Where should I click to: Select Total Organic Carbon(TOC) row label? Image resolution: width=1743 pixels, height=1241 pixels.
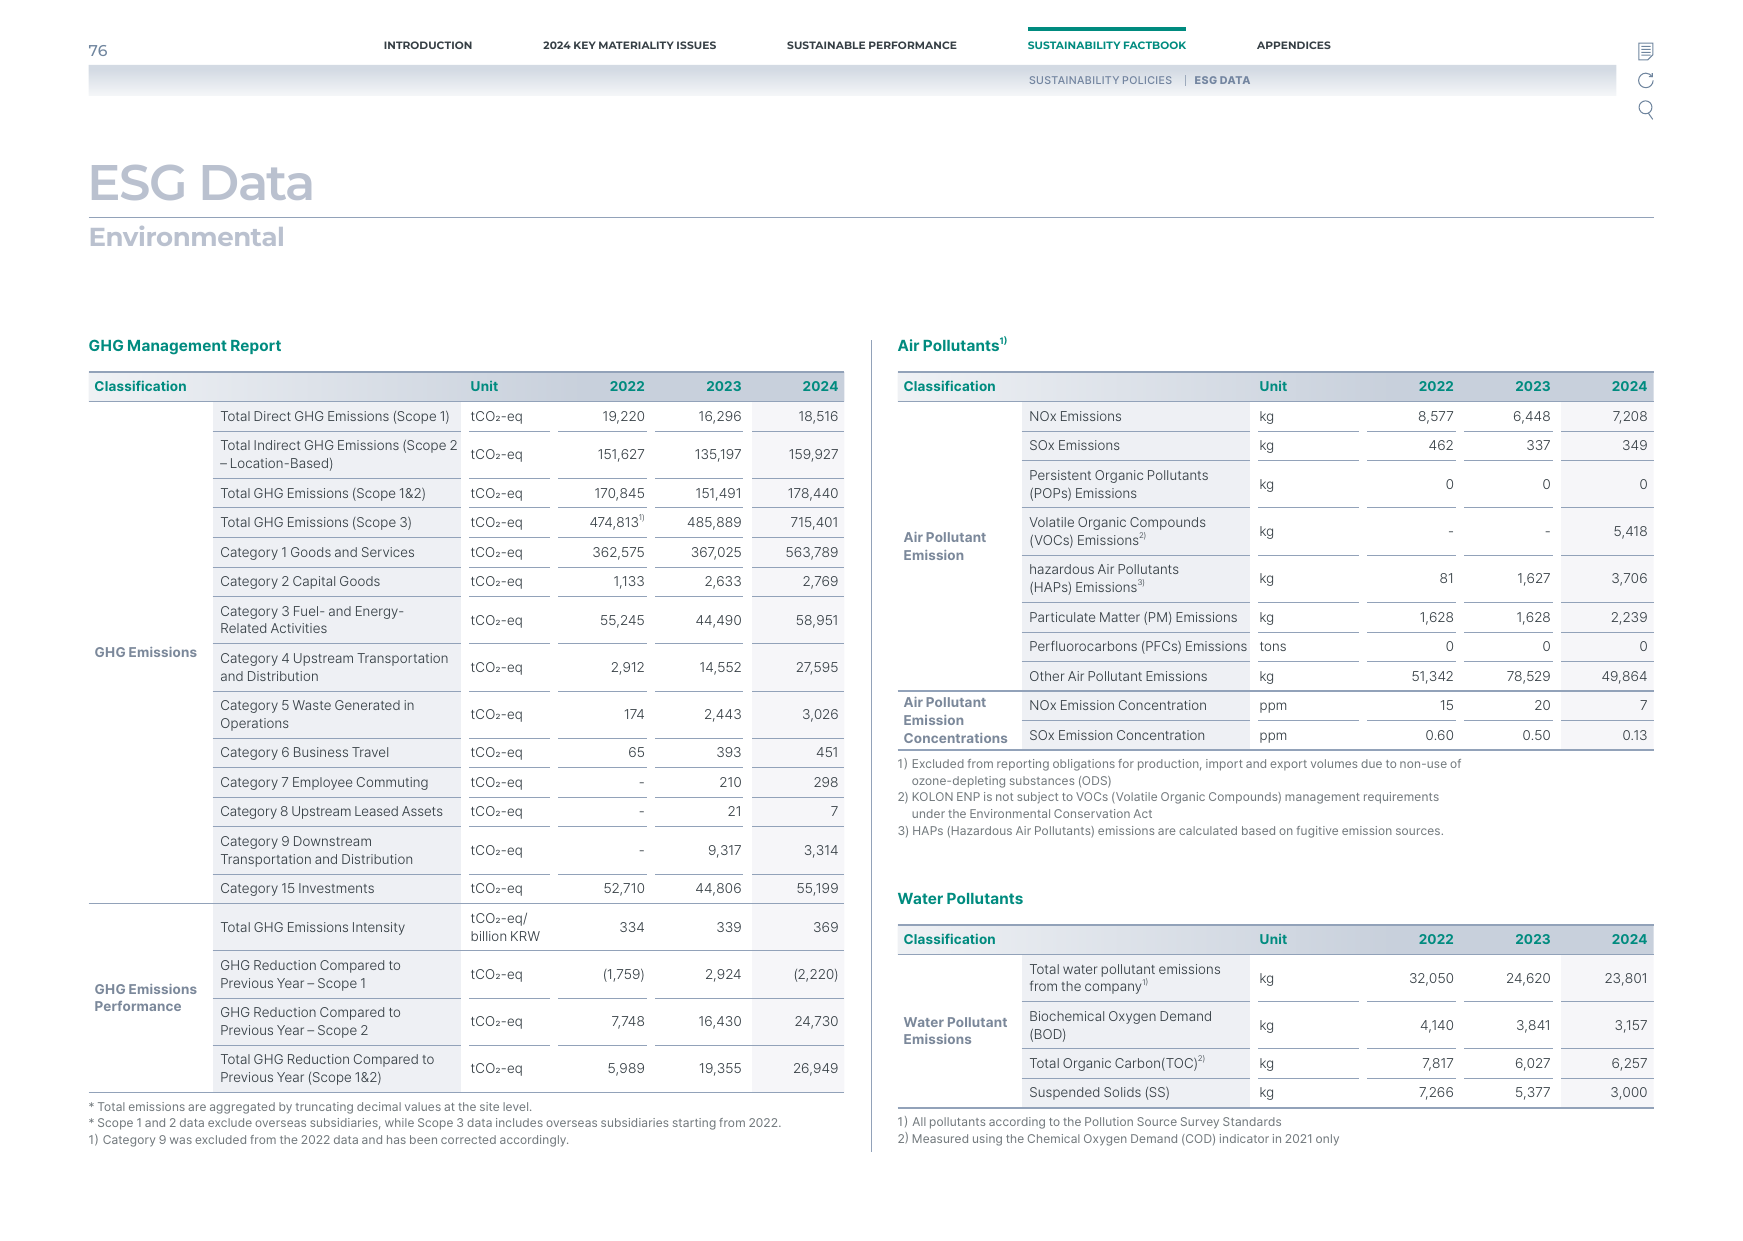pos(1117,1064)
